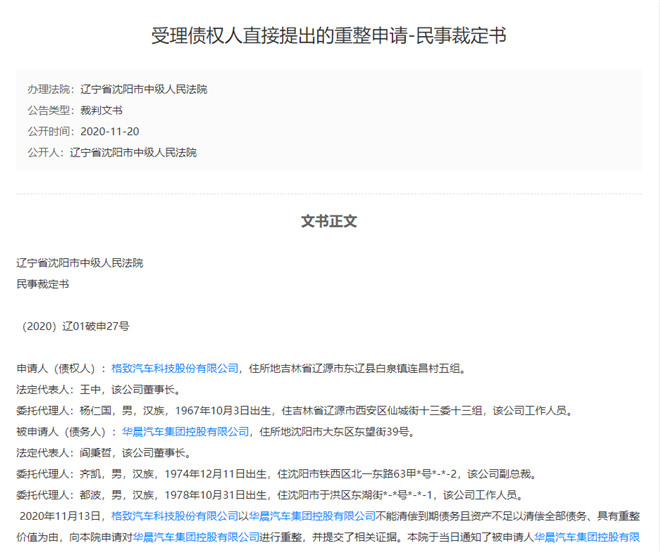660x552 pixels.
Task: Open 华晨汽车集团控股有限公司 link after 向本院申请对
Action: point(196,537)
